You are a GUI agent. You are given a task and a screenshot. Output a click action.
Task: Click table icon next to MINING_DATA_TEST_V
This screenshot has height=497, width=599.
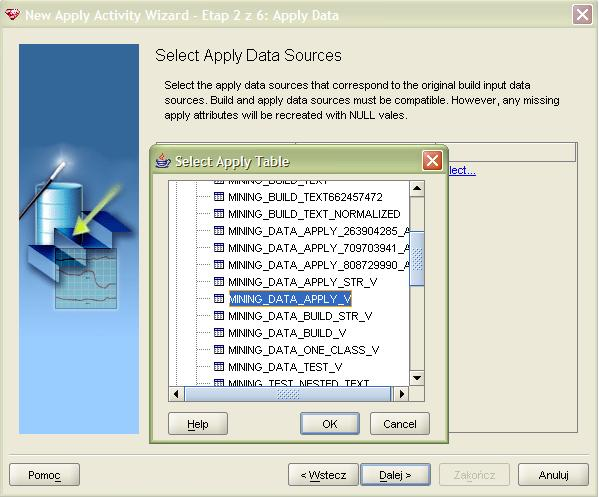tap(219, 367)
